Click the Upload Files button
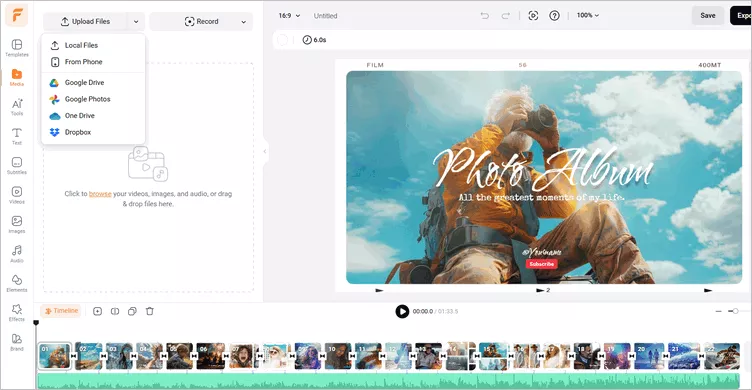Image resolution: width=752 pixels, height=390 pixels. click(85, 22)
